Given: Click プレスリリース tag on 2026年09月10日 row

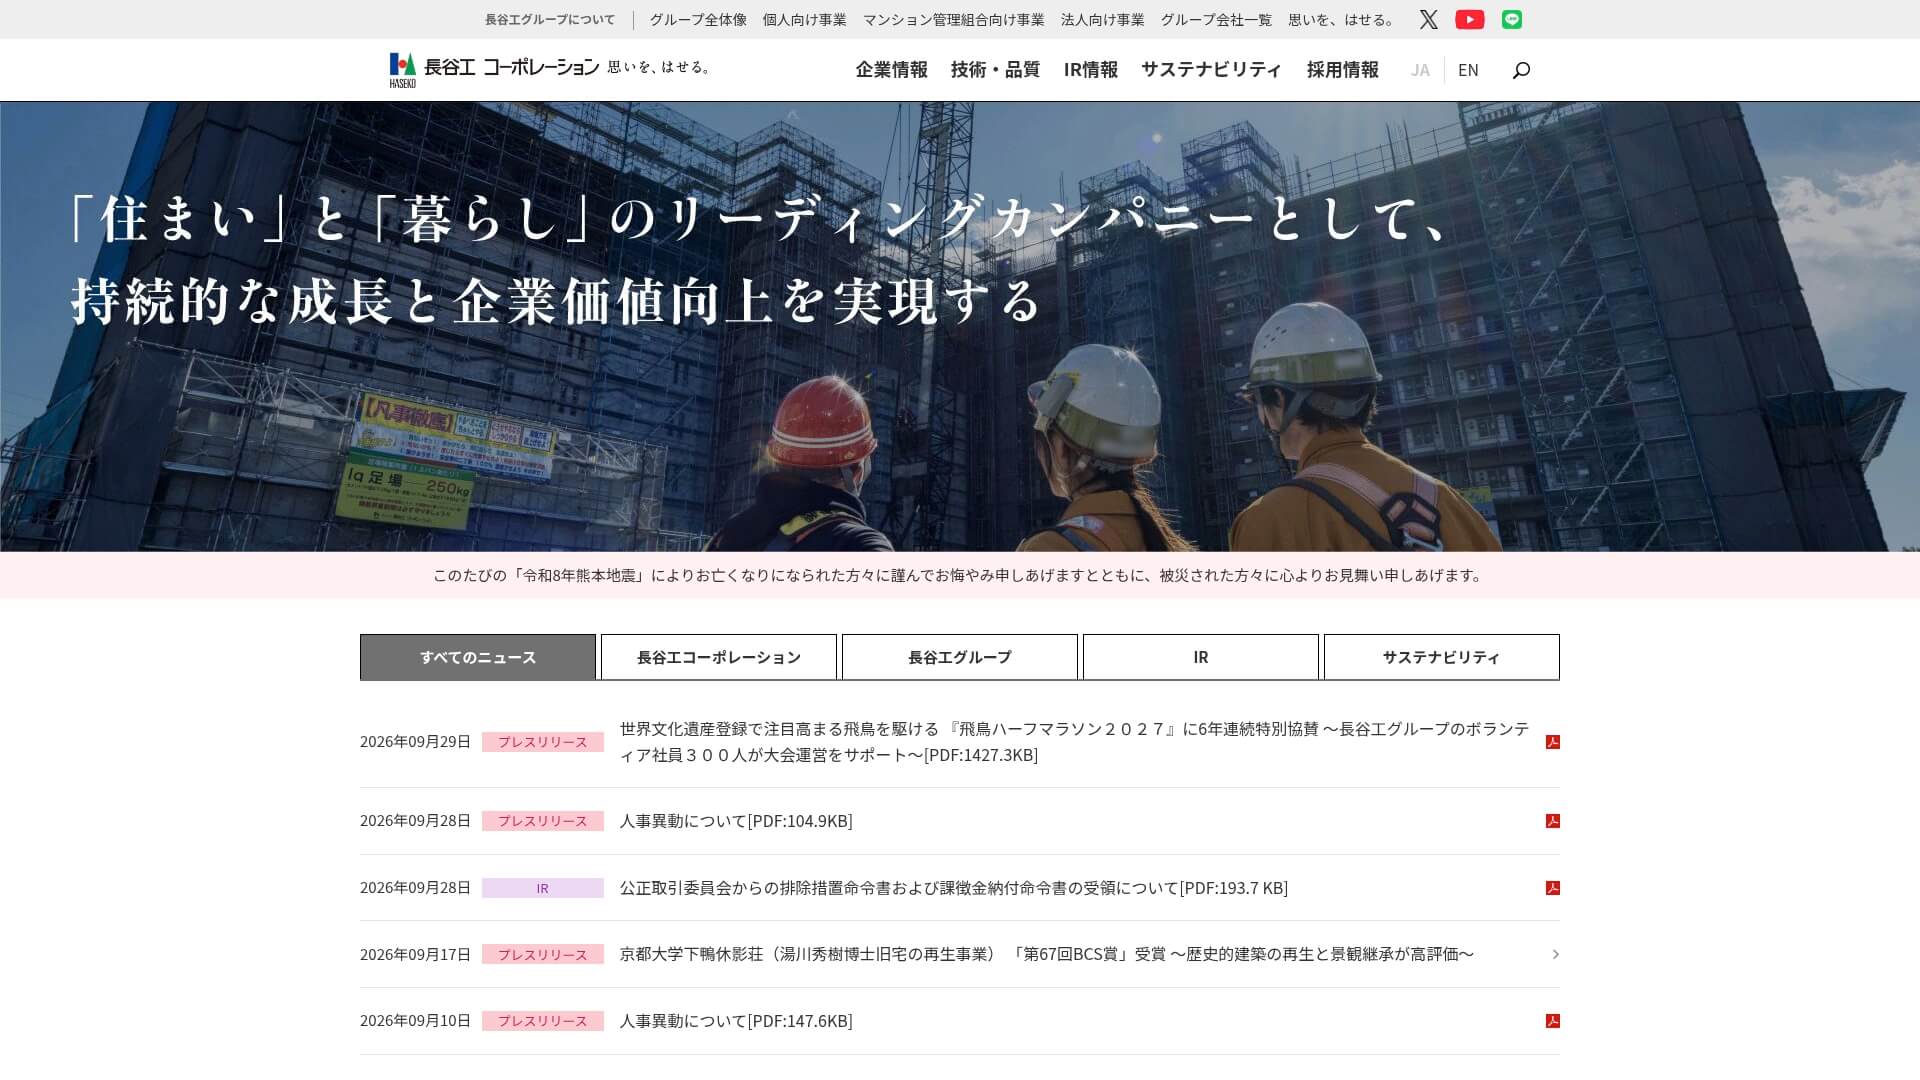Looking at the screenshot, I should point(543,1021).
